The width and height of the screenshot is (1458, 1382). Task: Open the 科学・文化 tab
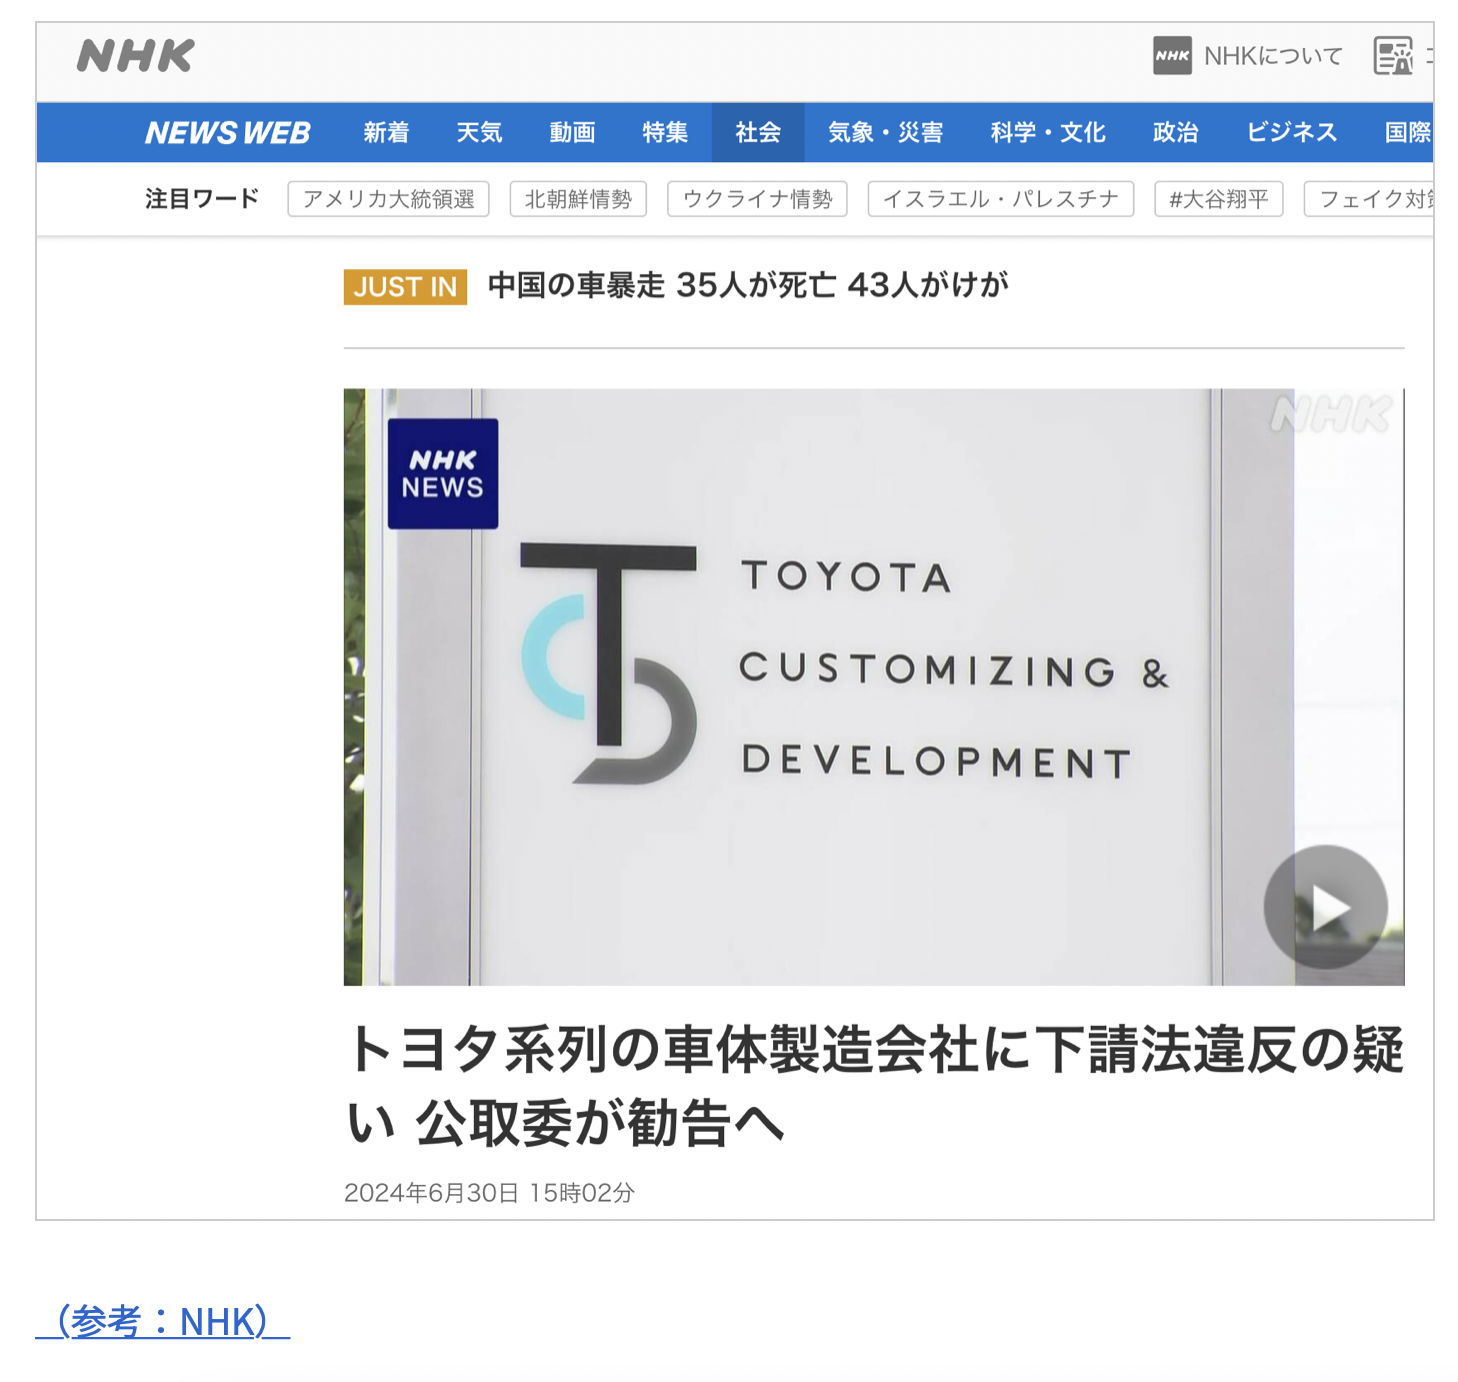(1048, 132)
